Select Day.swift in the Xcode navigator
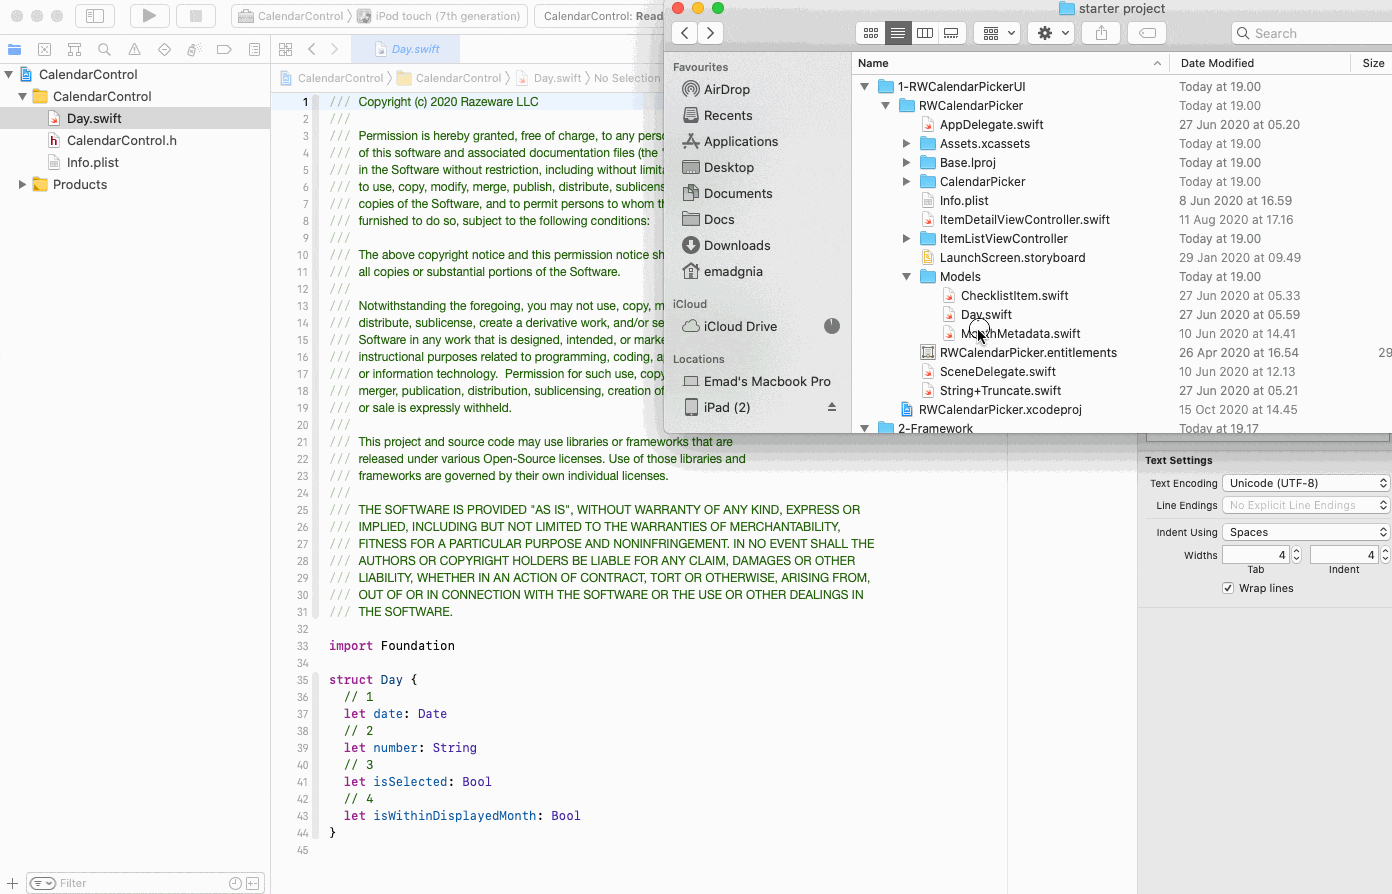Viewport: 1392px width, 894px height. pyautogui.click(x=135, y=118)
